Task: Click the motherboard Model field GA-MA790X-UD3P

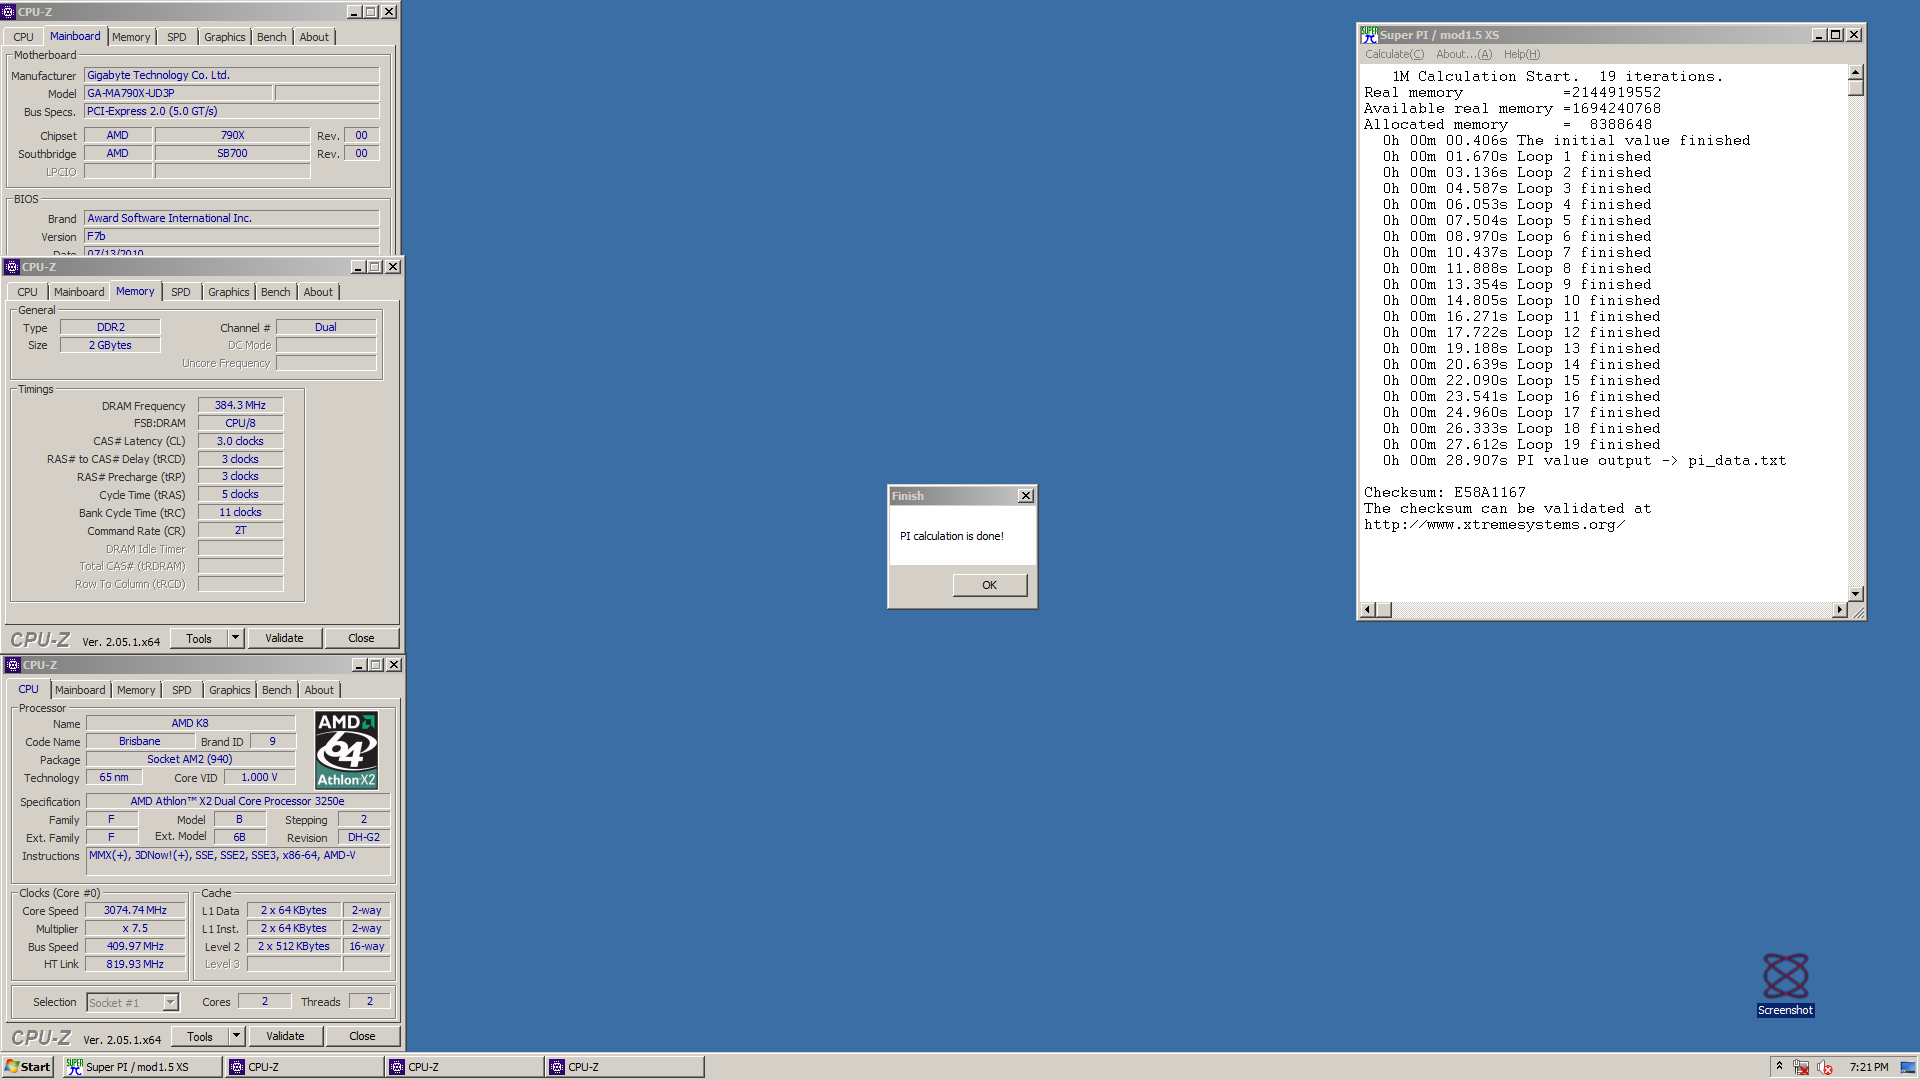Action: pyautogui.click(x=178, y=93)
